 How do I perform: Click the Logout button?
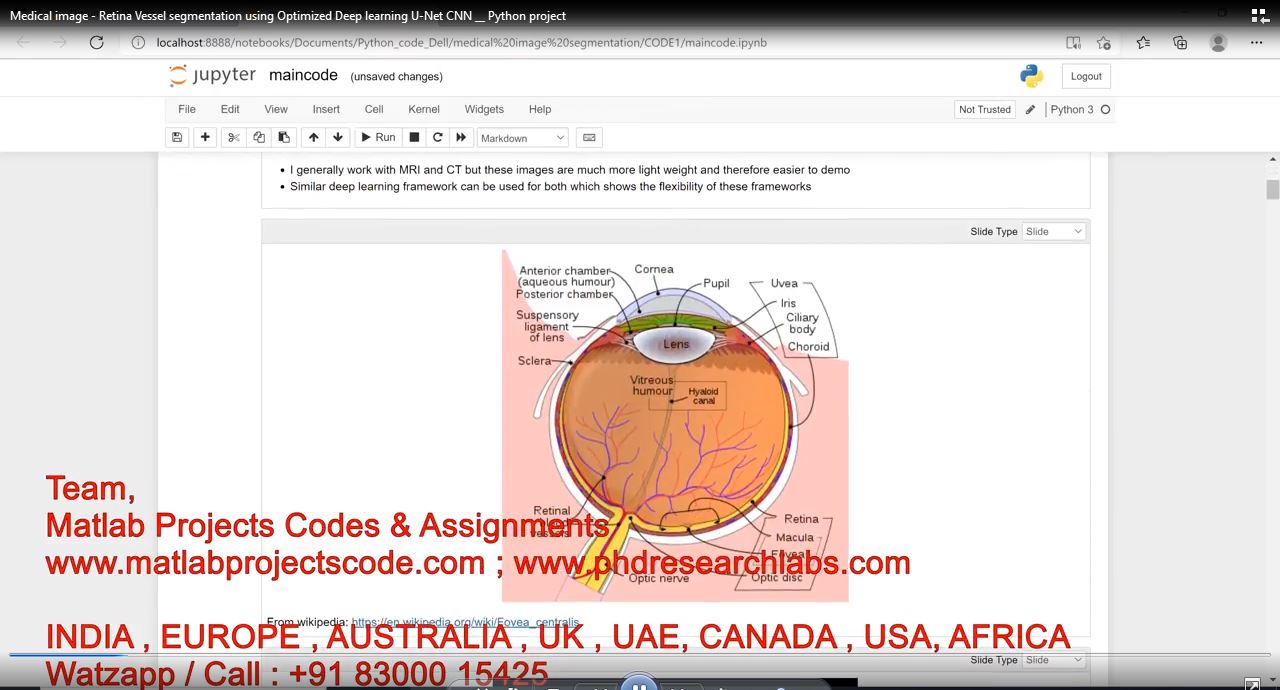pos(1086,77)
